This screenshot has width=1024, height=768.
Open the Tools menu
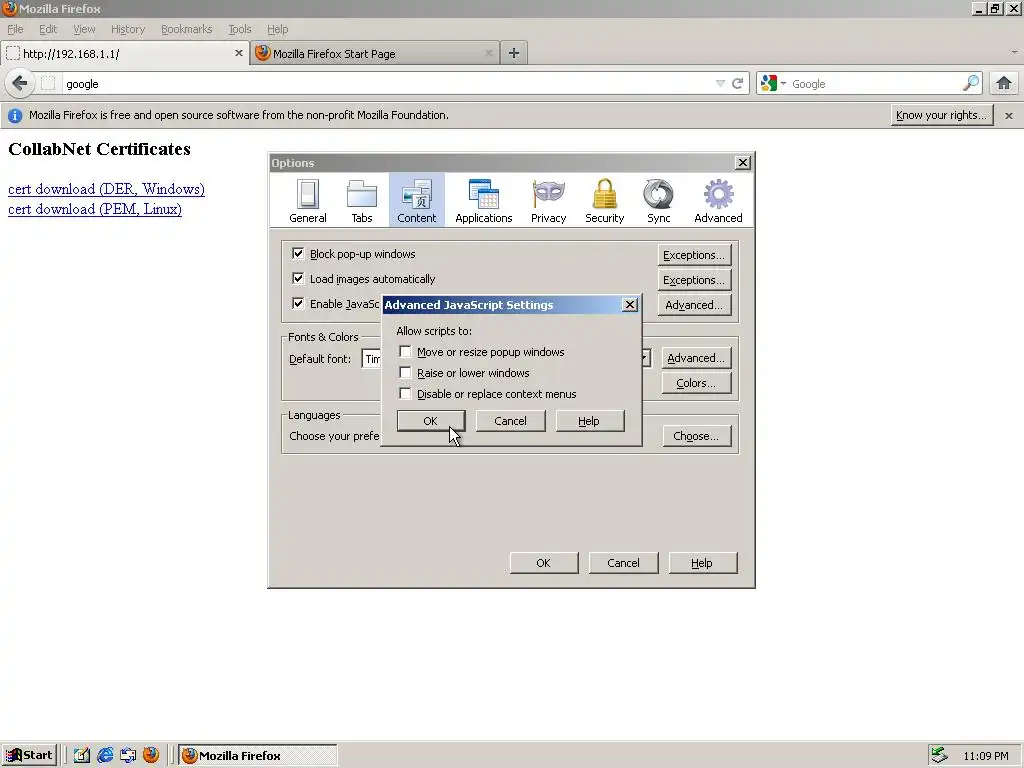tap(240, 29)
